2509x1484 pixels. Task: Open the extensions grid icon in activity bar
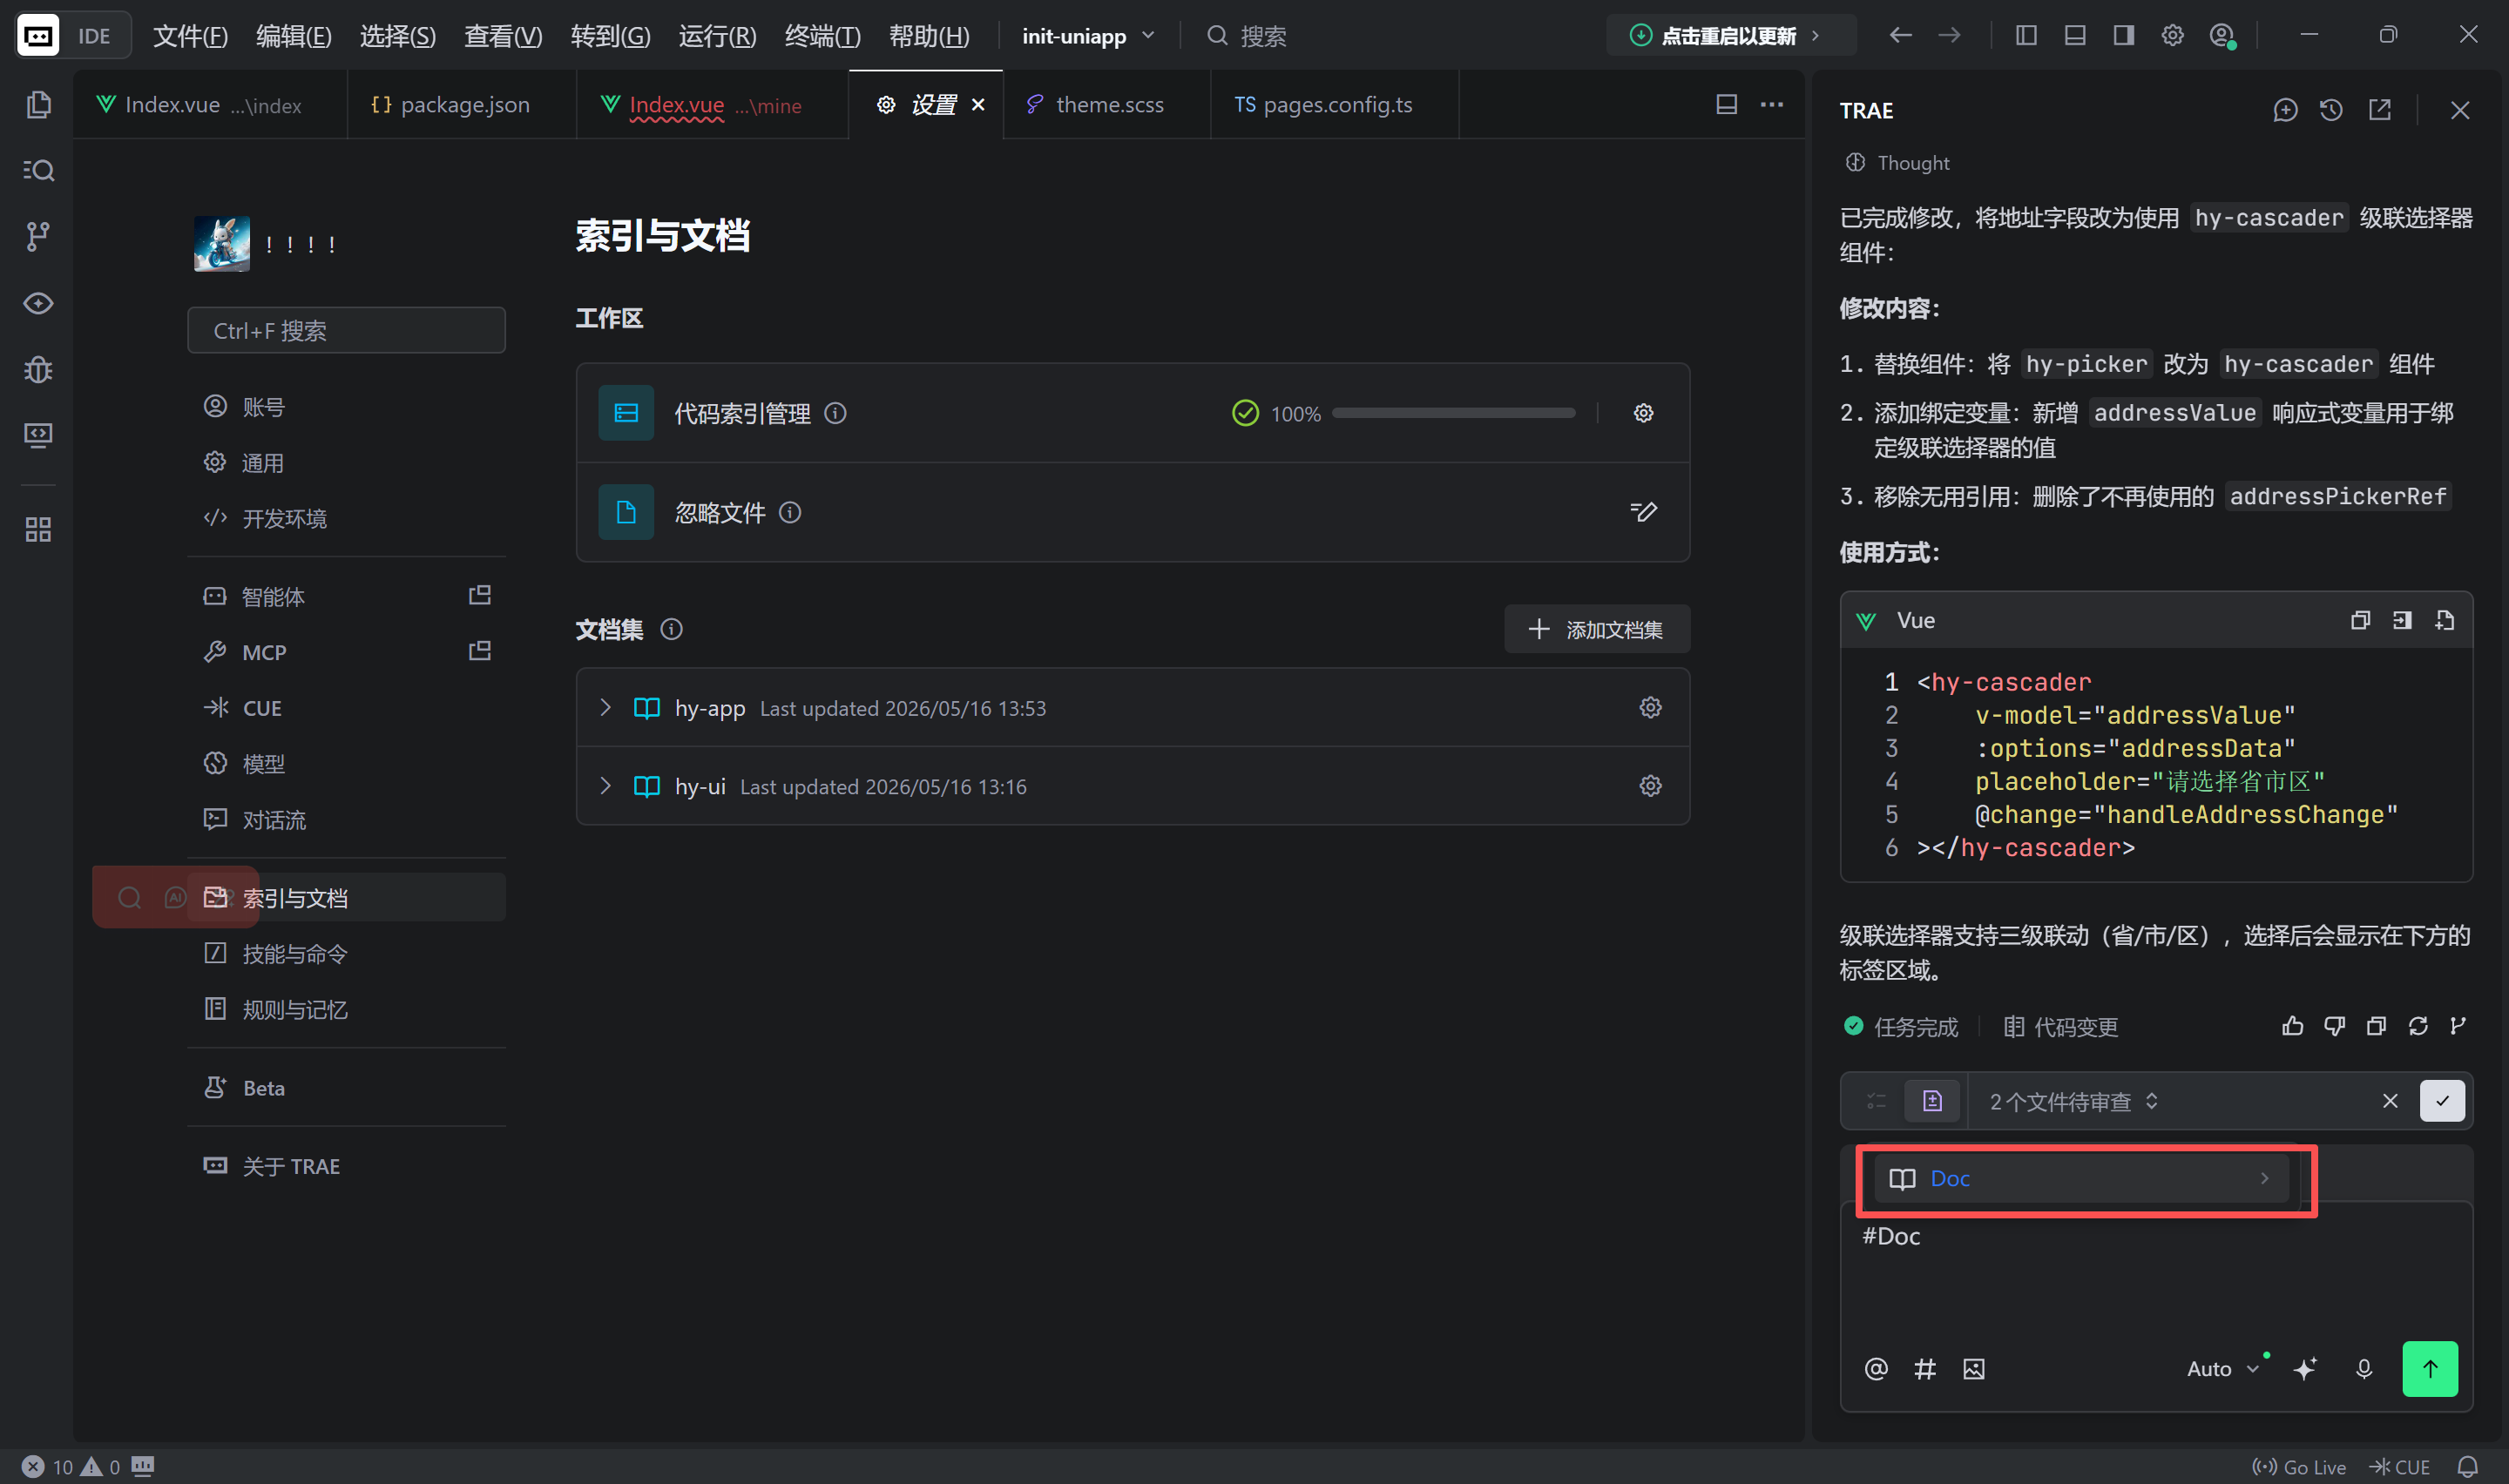pyautogui.click(x=38, y=529)
